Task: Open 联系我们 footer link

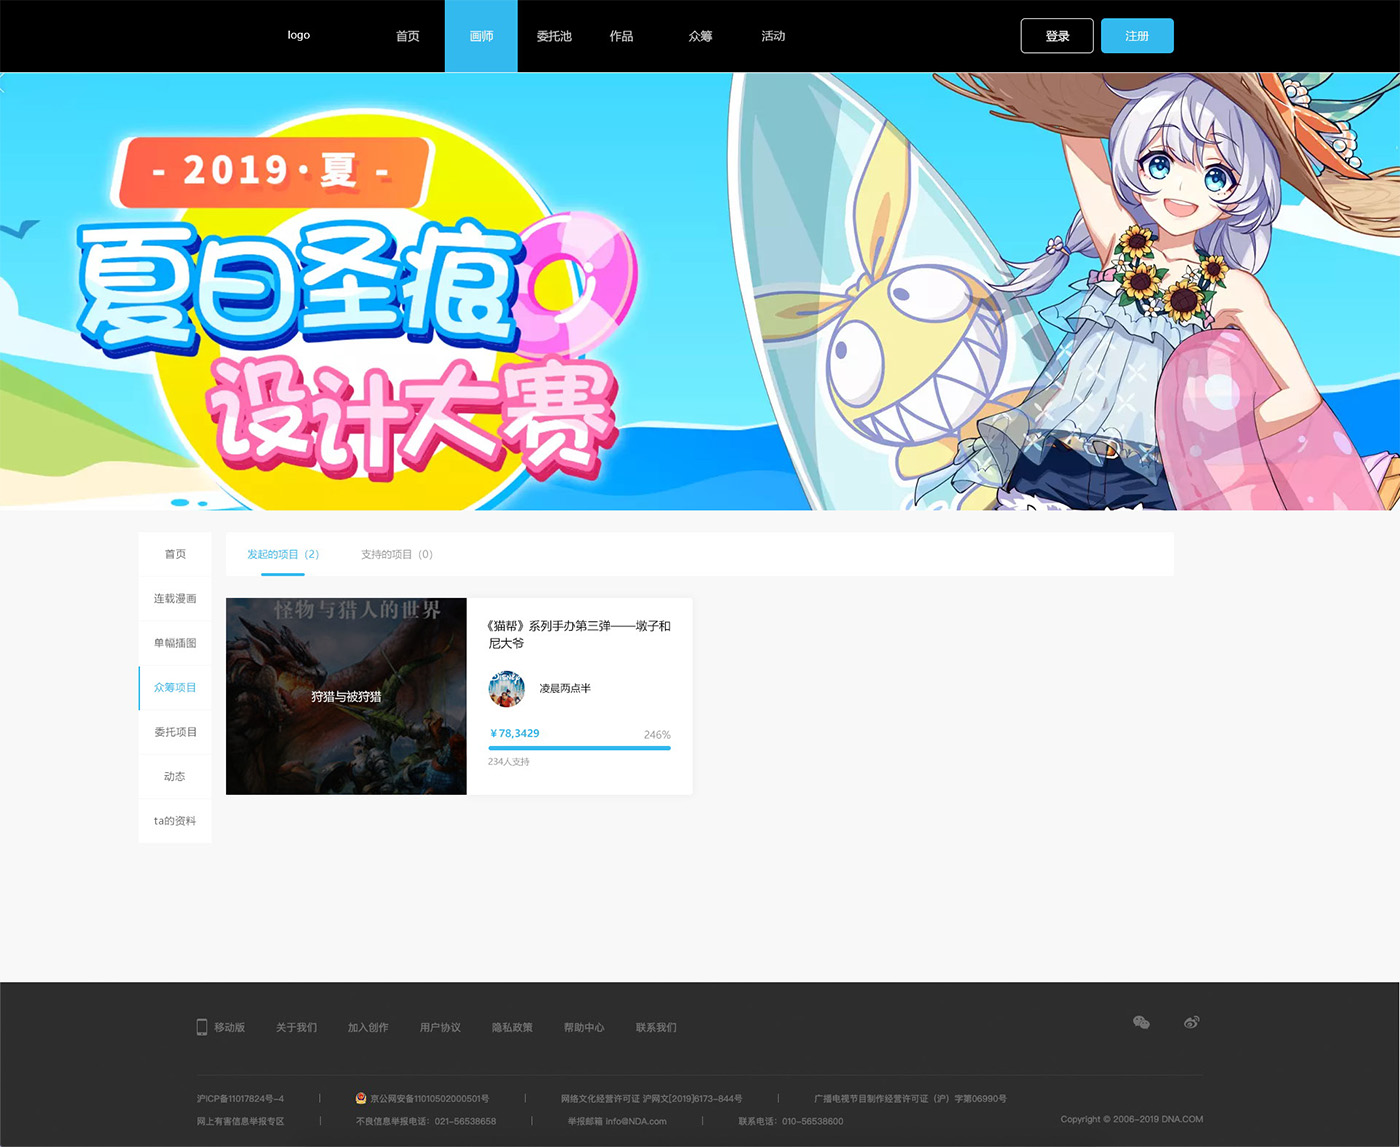Action: tap(656, 1027)
